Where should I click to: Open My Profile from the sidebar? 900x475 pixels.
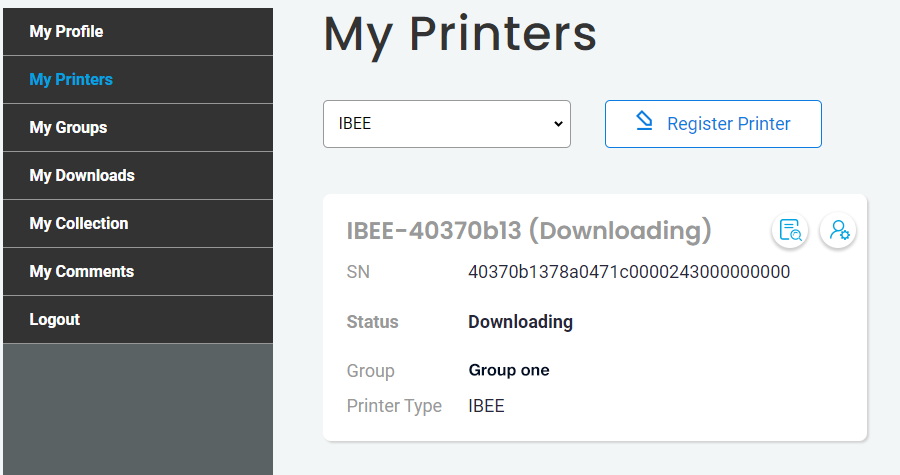coord(66,32)
